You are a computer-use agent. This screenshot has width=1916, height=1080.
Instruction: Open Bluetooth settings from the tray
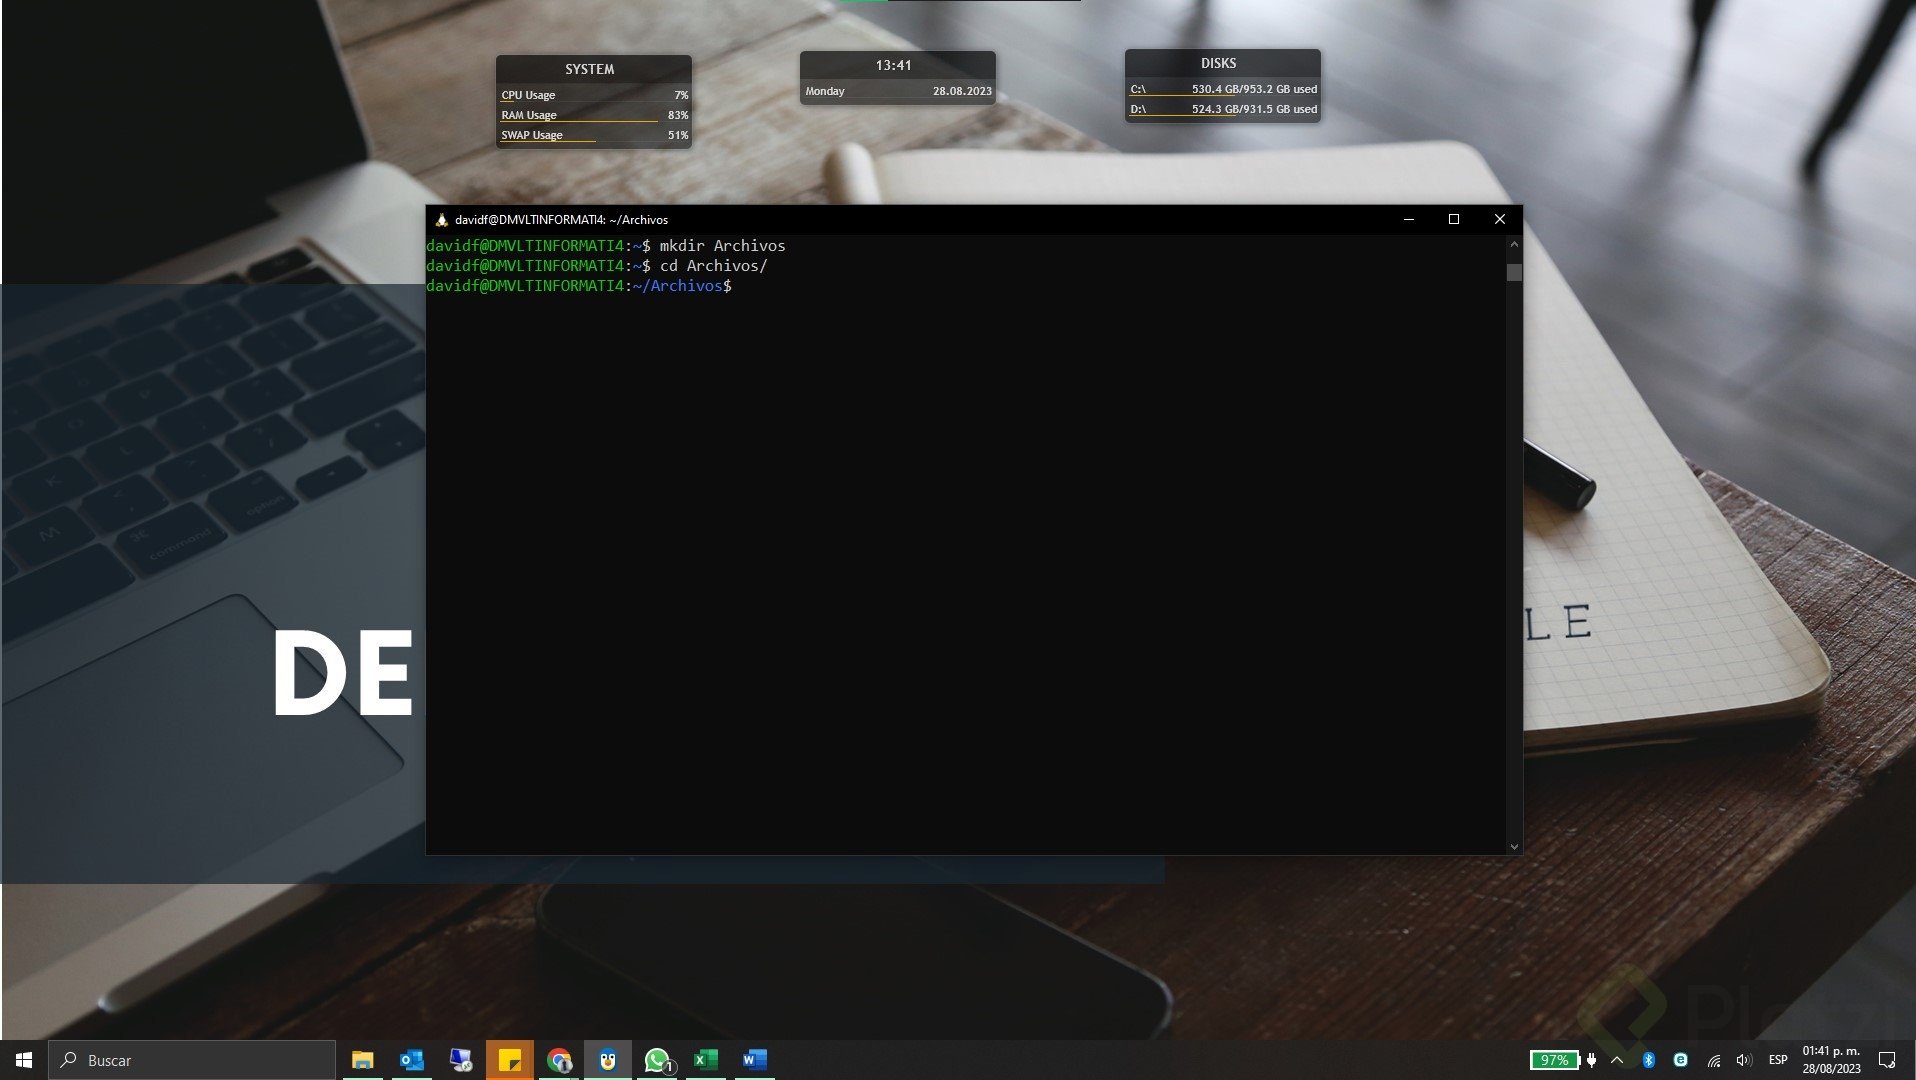pos(1648,1060)
